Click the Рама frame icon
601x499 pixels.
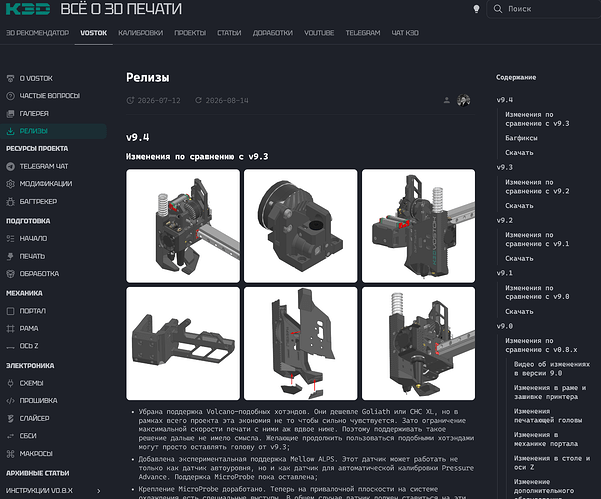[x=10, y=328]
